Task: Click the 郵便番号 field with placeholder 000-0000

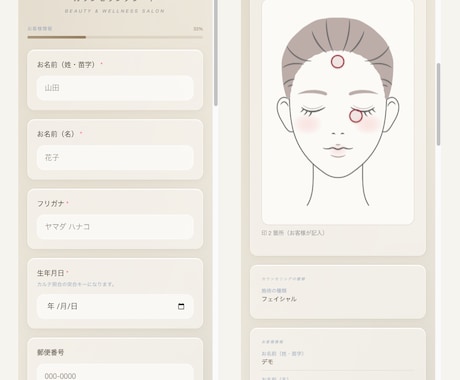Action: tap(115, 373)
